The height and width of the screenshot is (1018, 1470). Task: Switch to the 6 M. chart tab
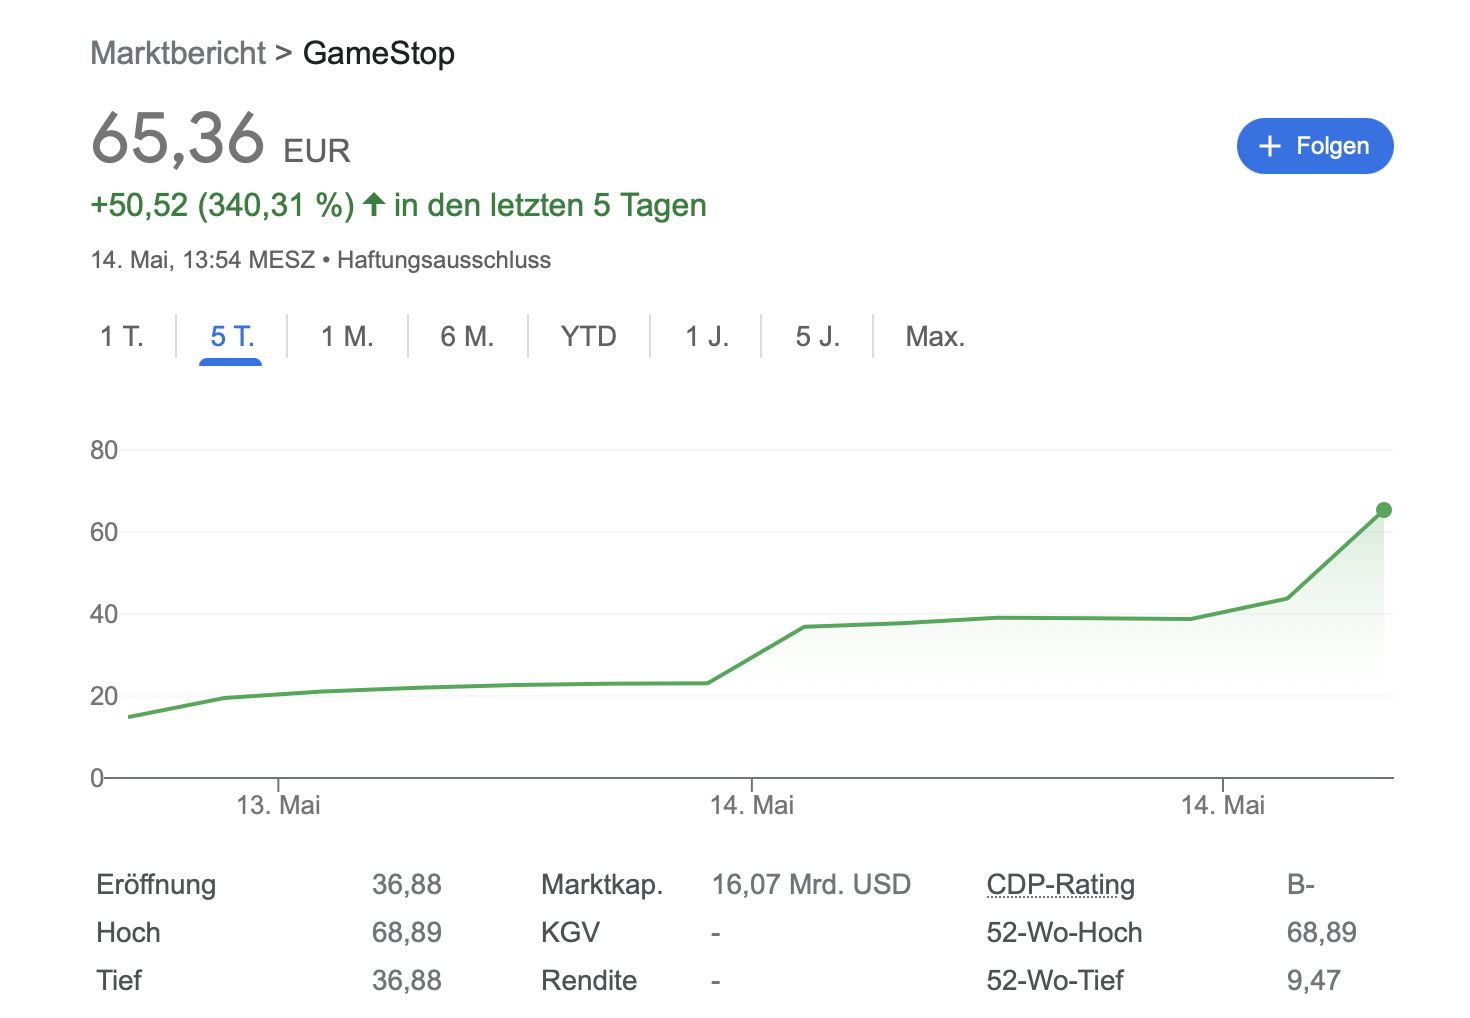tap(467, 336)
